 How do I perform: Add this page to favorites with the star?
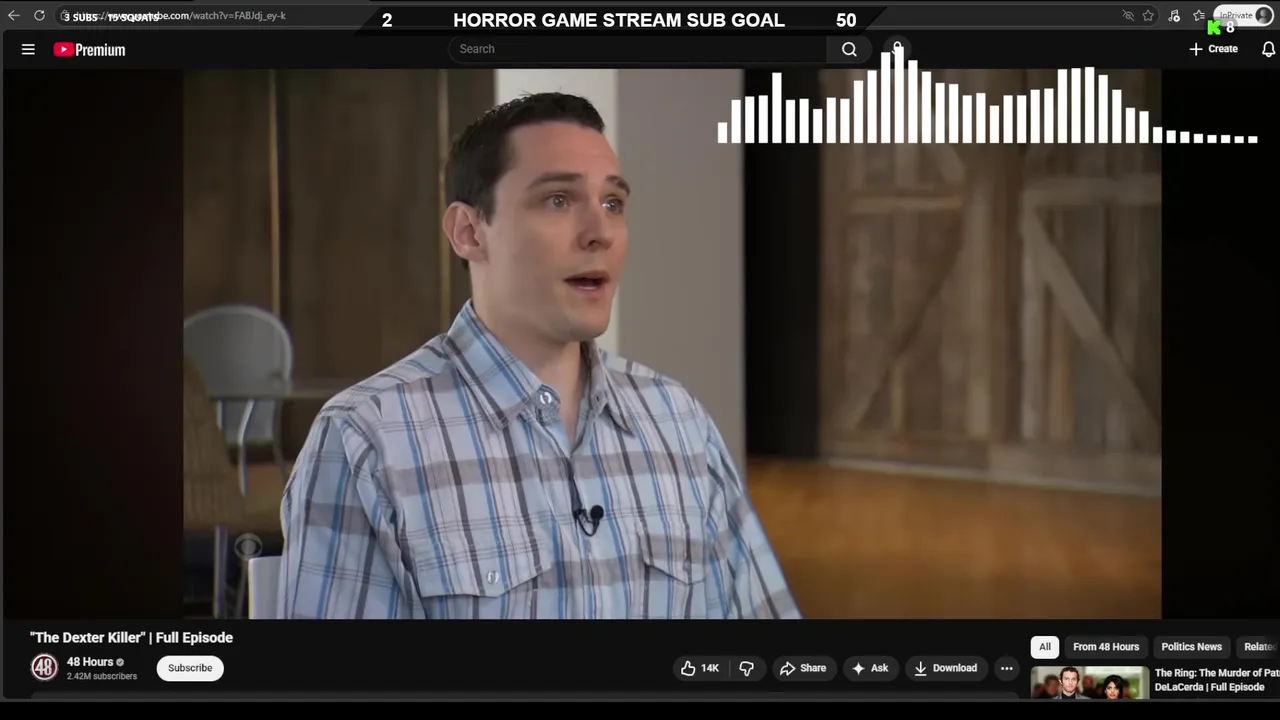(1148, 16)
